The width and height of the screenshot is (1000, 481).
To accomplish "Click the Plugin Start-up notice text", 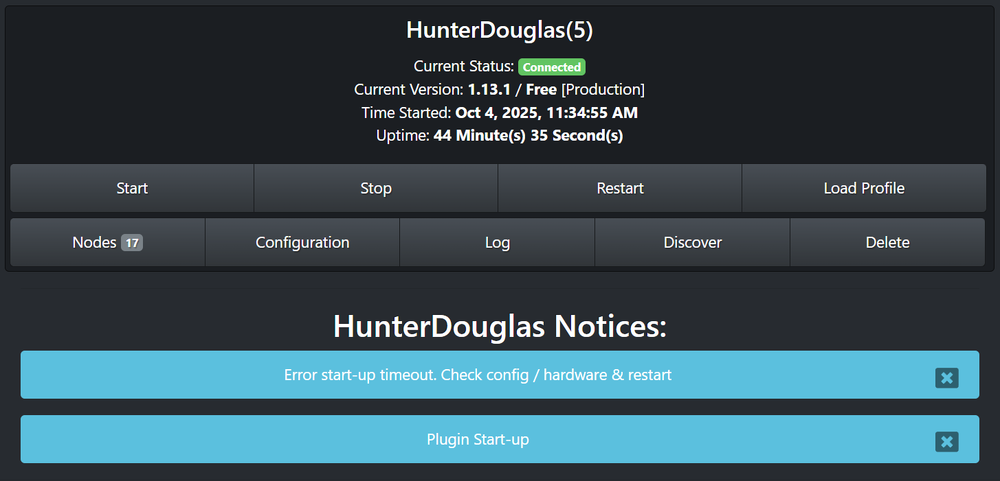I will [478, 440].
